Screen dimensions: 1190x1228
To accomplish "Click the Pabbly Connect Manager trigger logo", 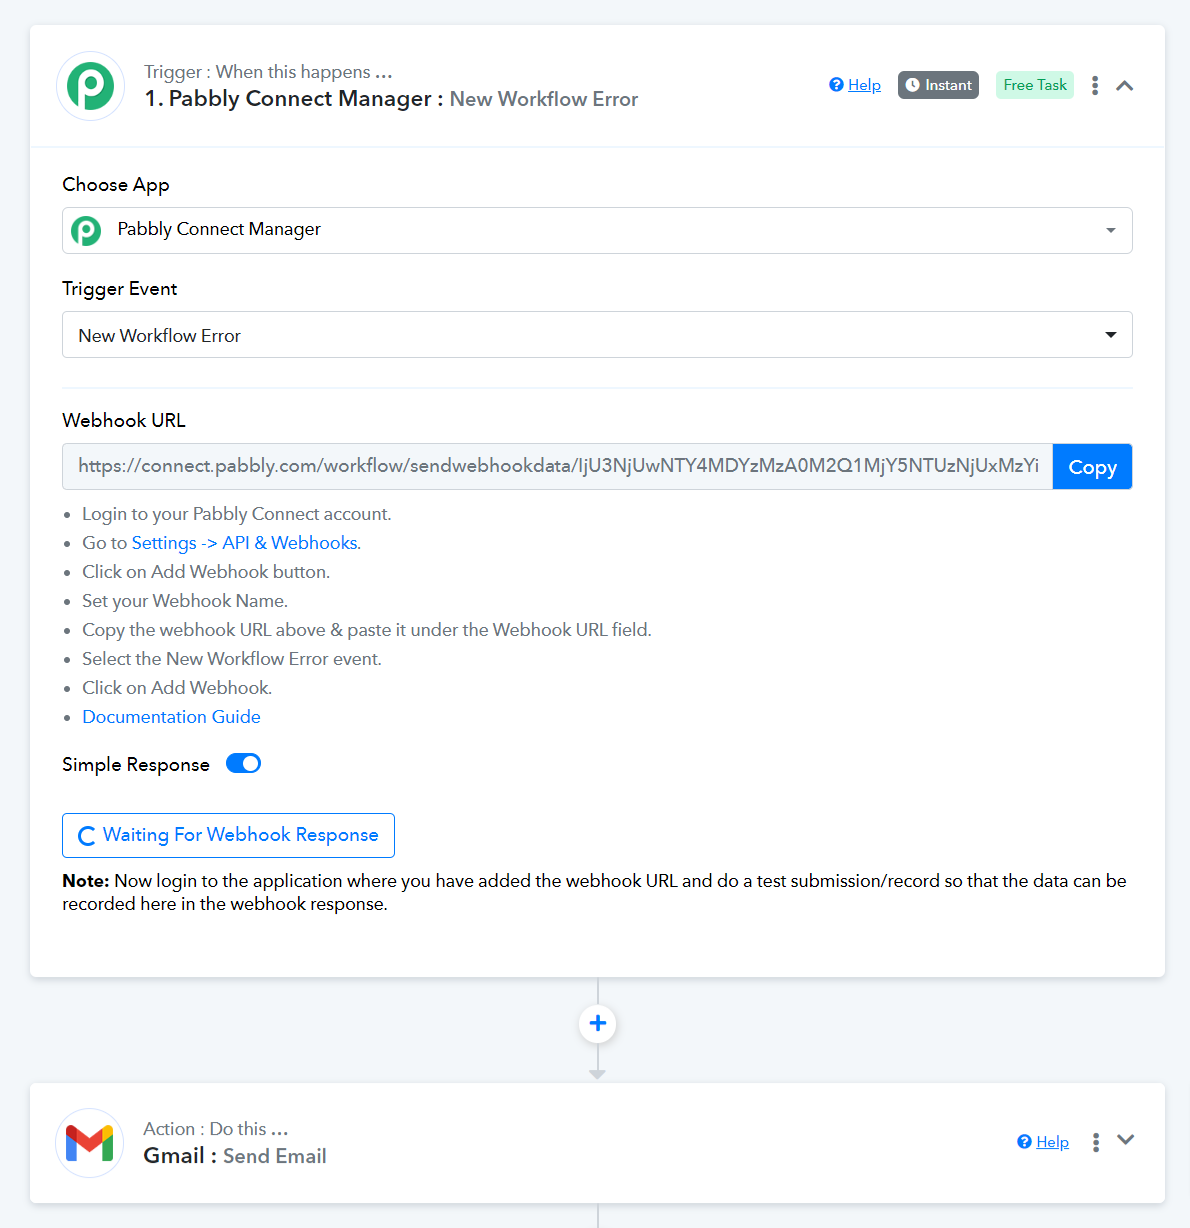I will [91, 86].
